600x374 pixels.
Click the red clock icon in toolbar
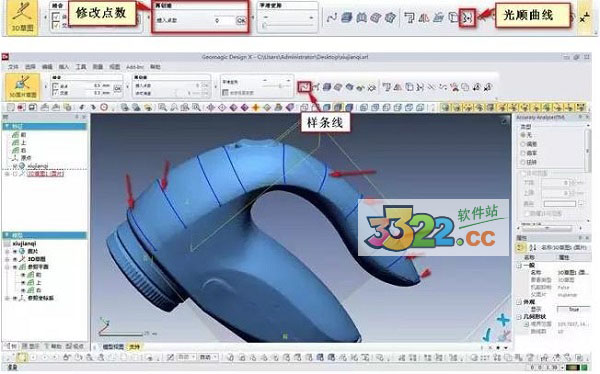pyautogui.click(x=104, y=108)
